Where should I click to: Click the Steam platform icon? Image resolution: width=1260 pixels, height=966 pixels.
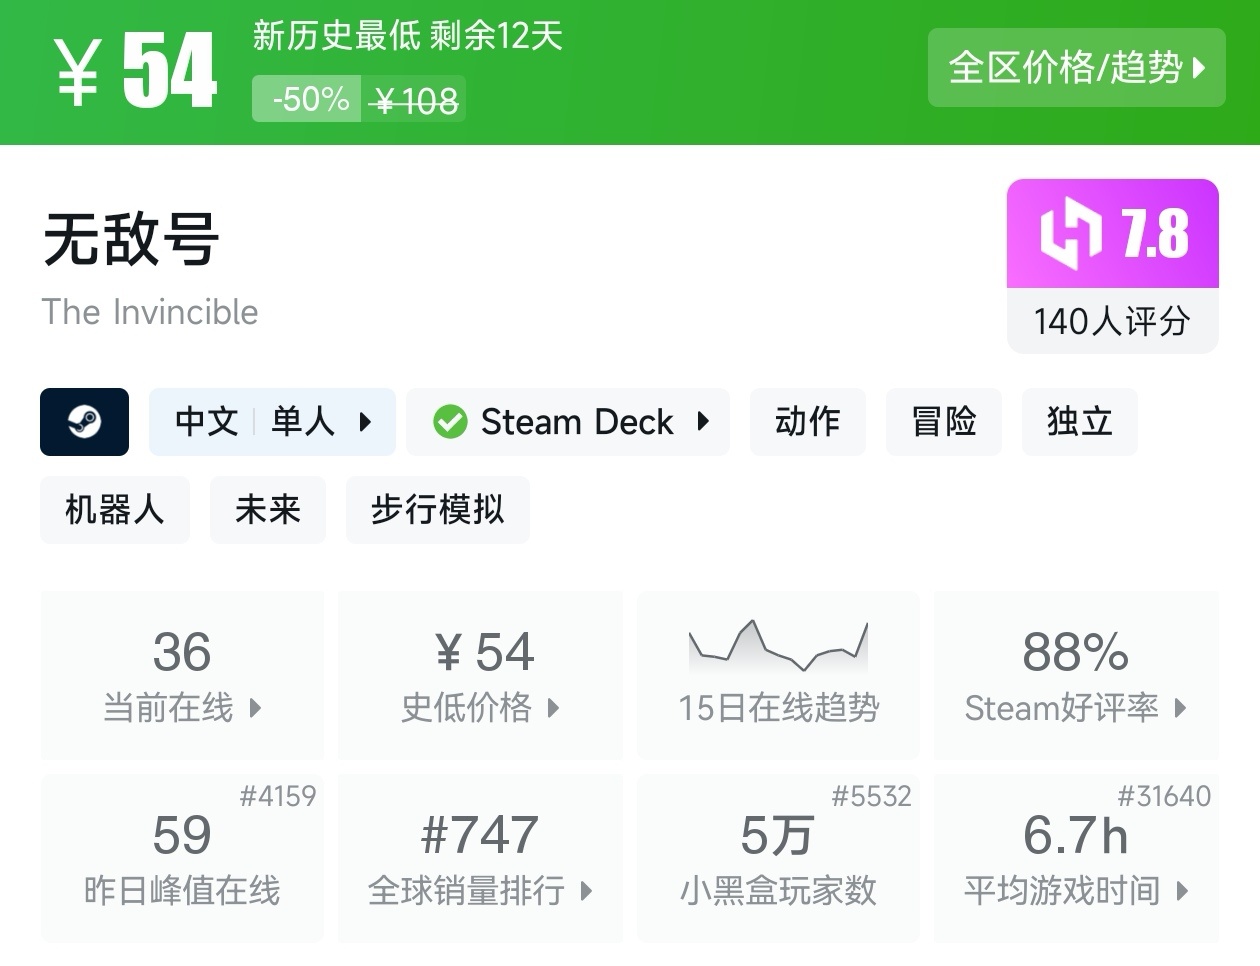point(84,422)
